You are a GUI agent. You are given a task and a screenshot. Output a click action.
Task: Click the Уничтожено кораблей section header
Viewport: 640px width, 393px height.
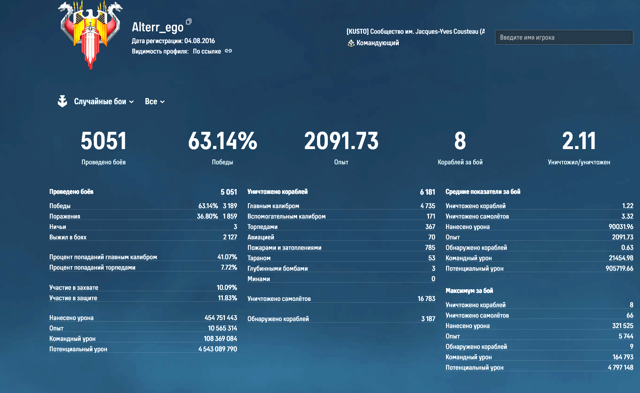278,192
